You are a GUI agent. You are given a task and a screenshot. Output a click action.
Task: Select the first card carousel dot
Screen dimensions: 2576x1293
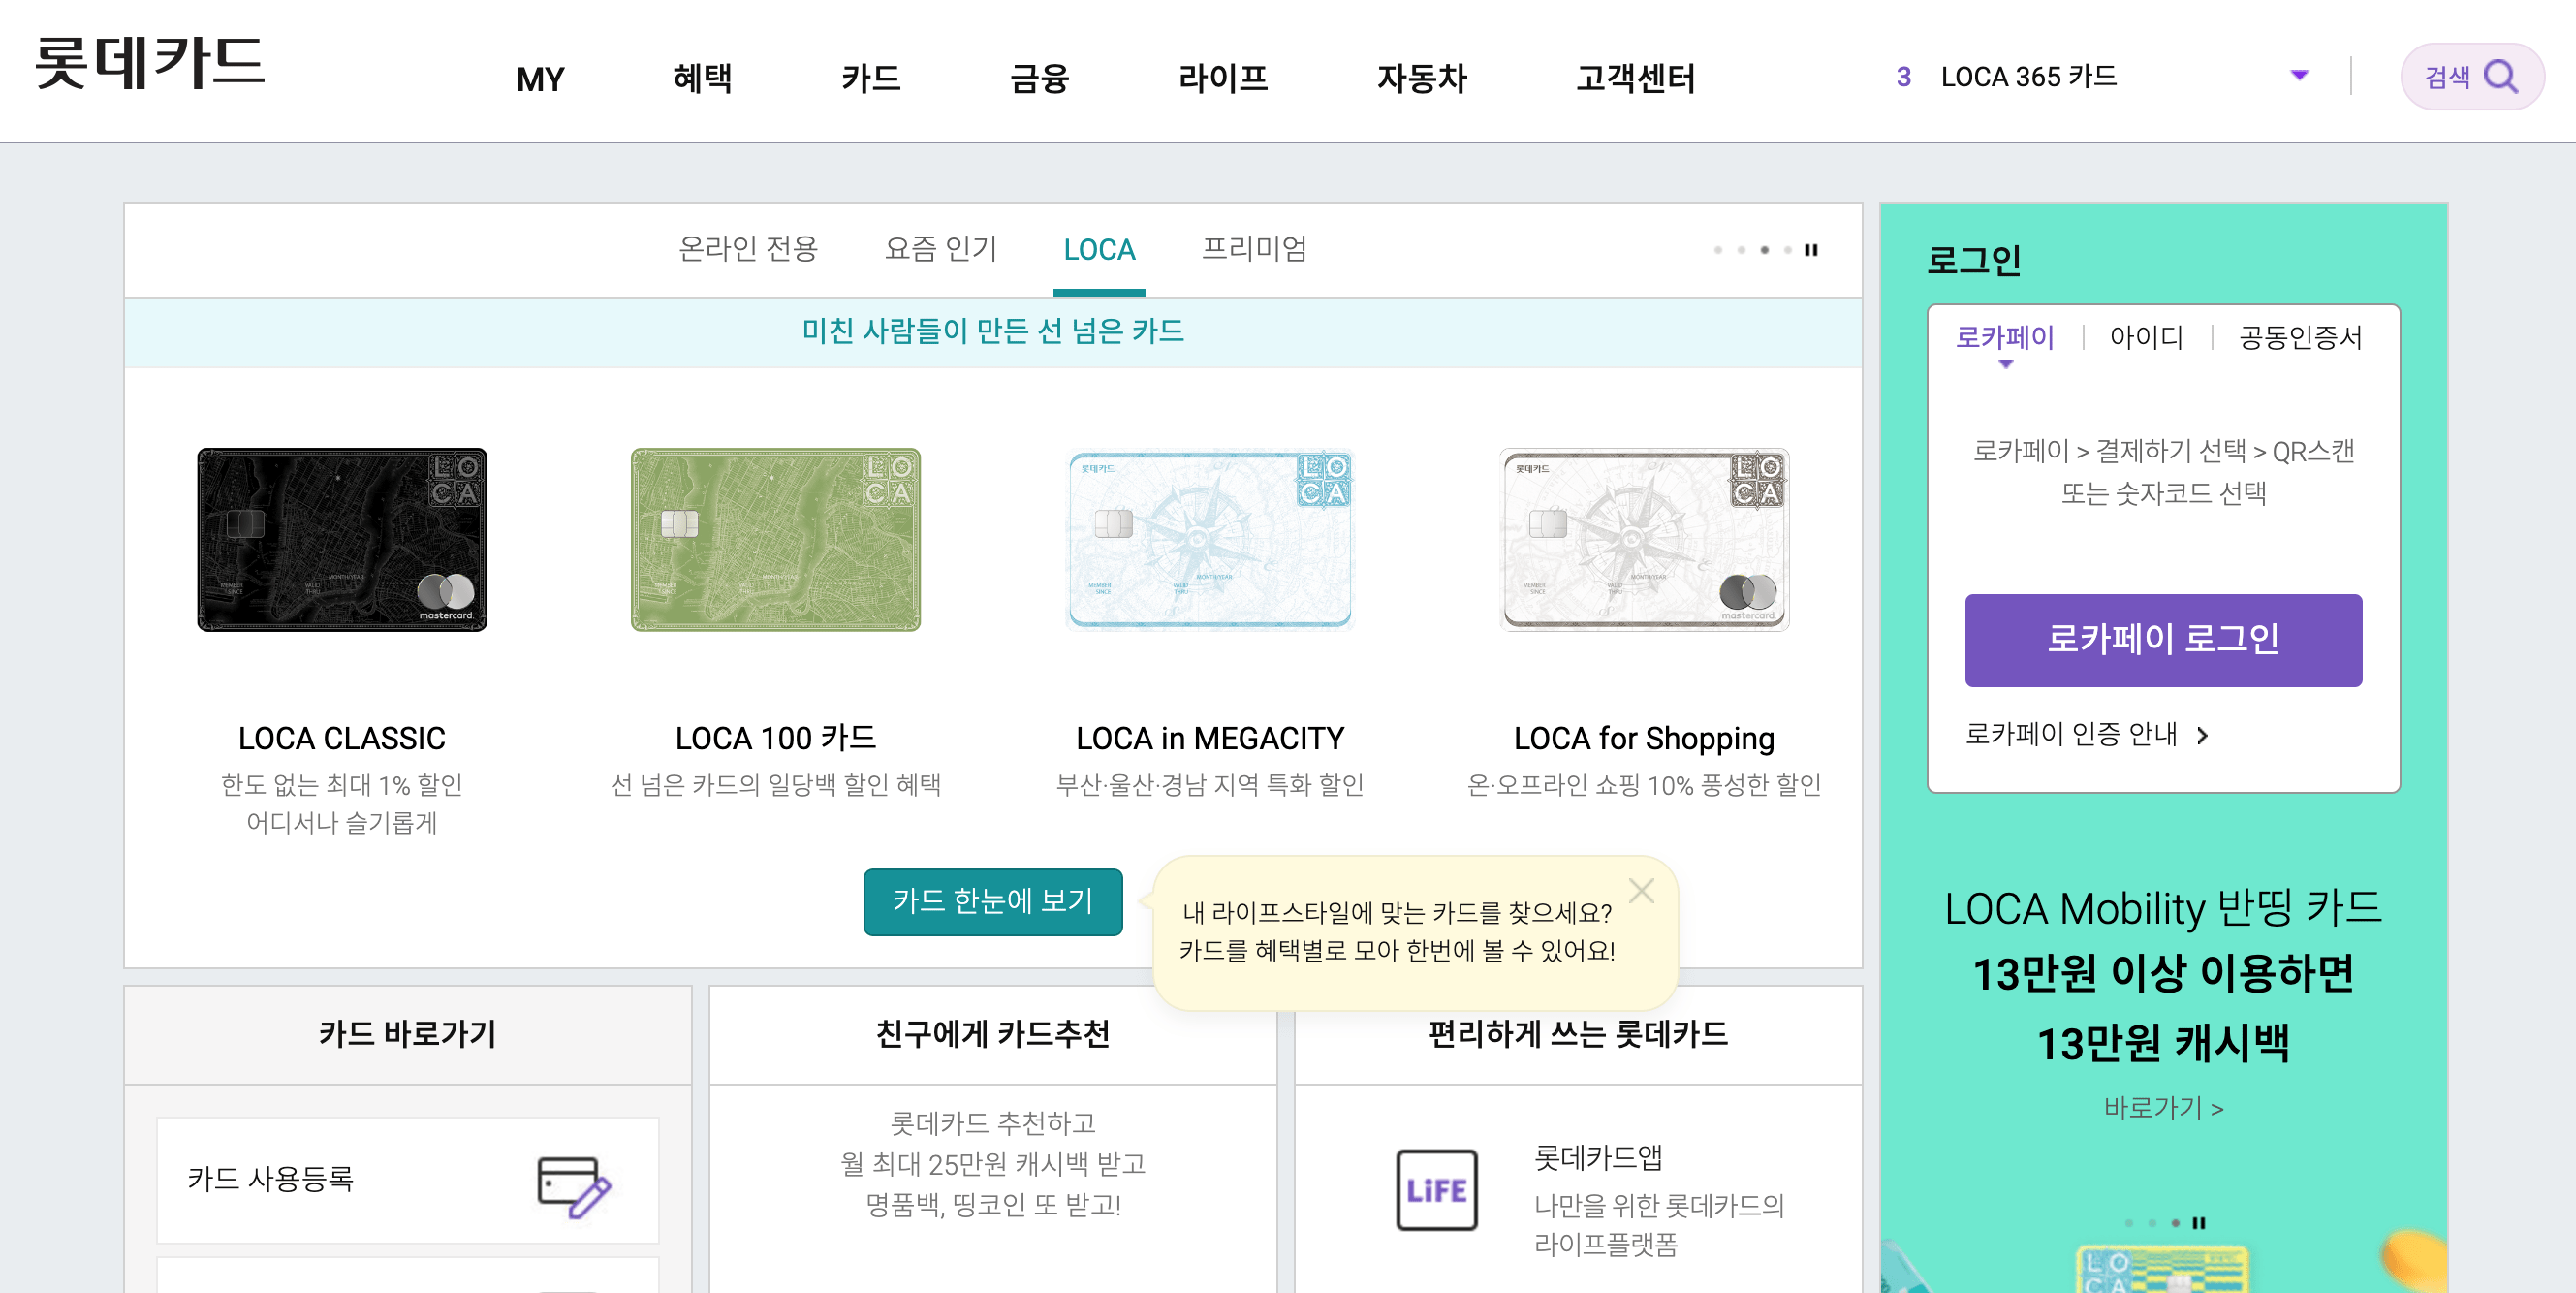(1718, 250)
